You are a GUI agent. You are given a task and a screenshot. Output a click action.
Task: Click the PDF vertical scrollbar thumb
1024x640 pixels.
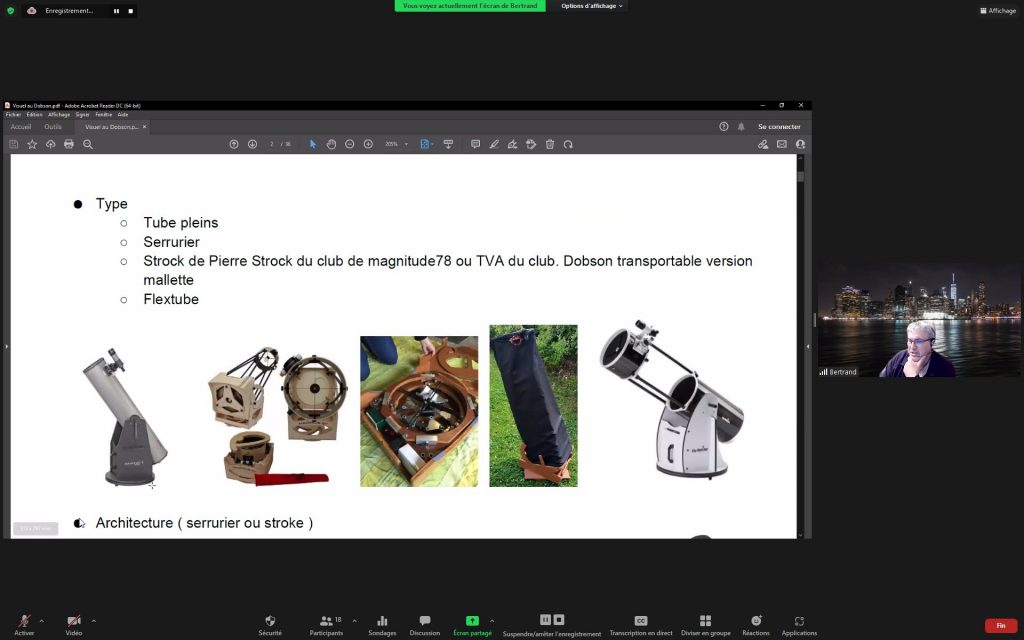pos(801,176)
